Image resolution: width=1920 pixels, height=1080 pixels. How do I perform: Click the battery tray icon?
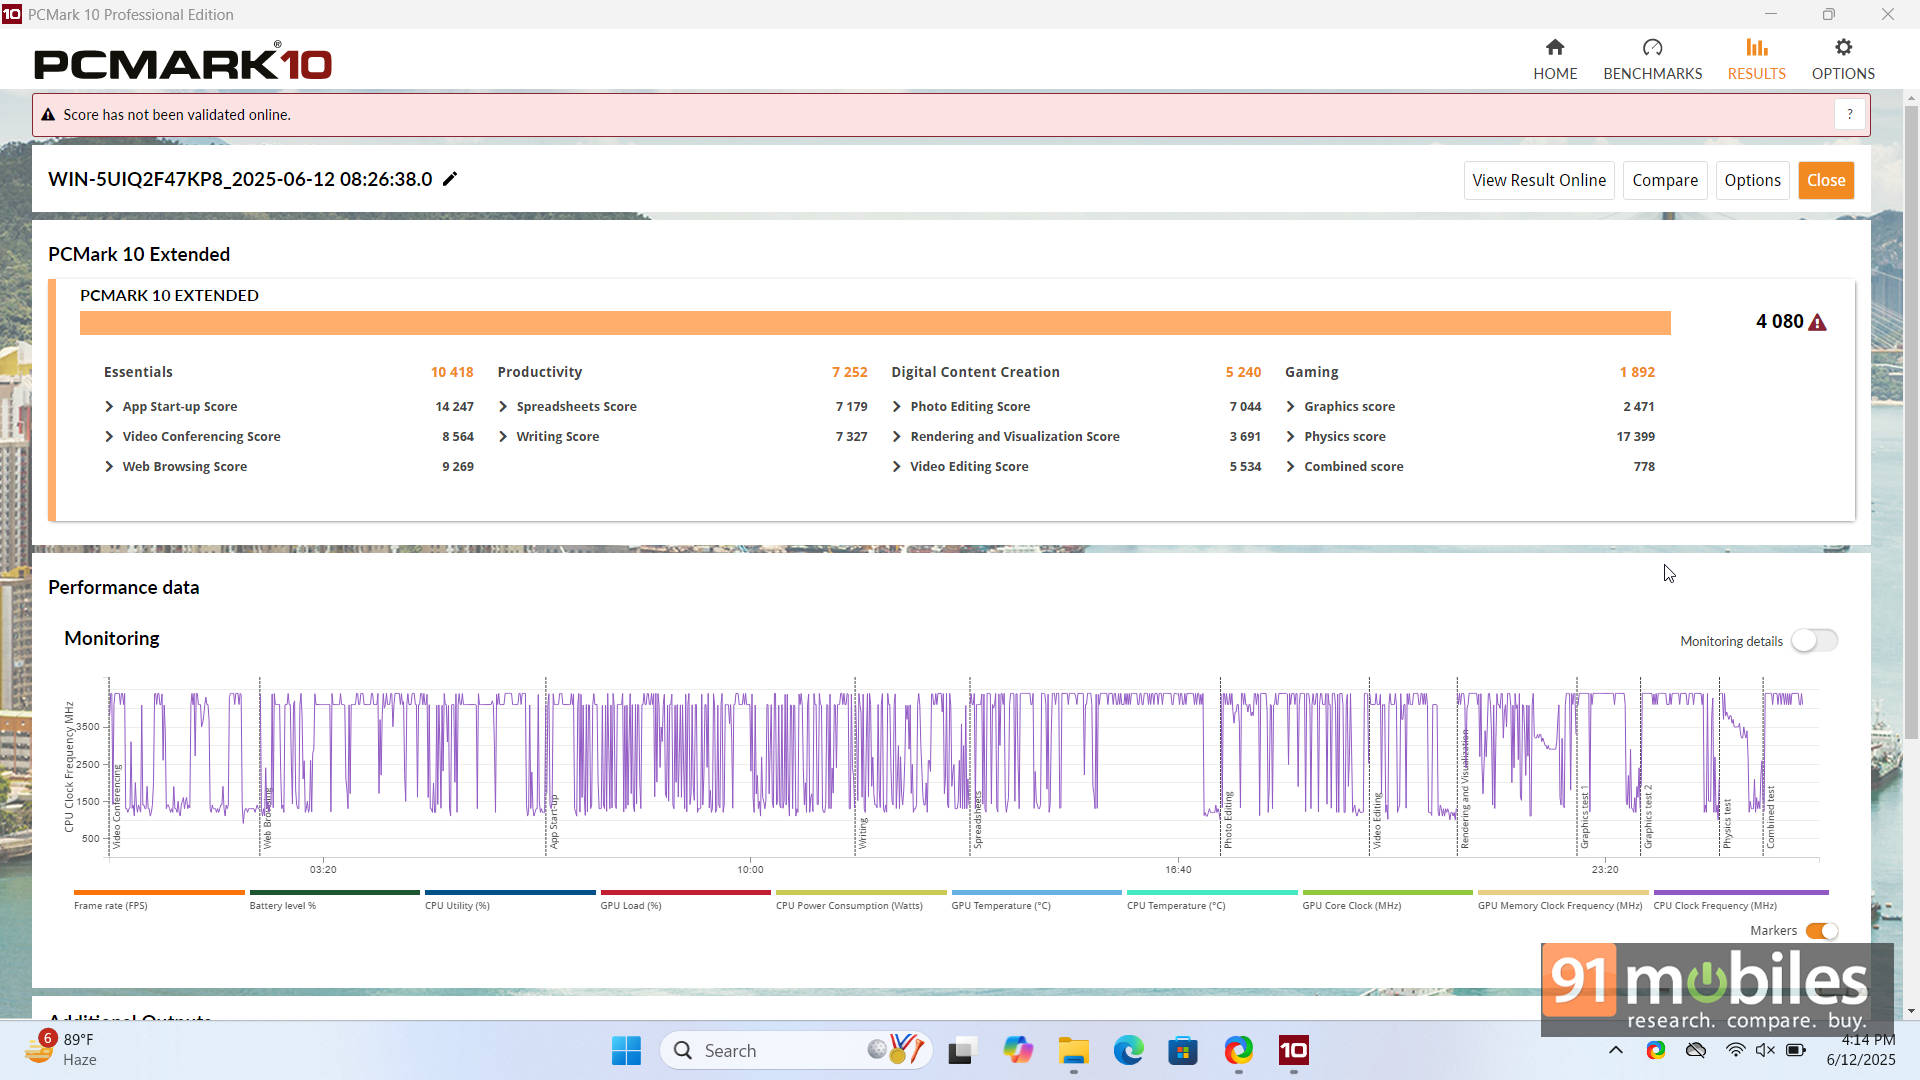[1796, 1051]
